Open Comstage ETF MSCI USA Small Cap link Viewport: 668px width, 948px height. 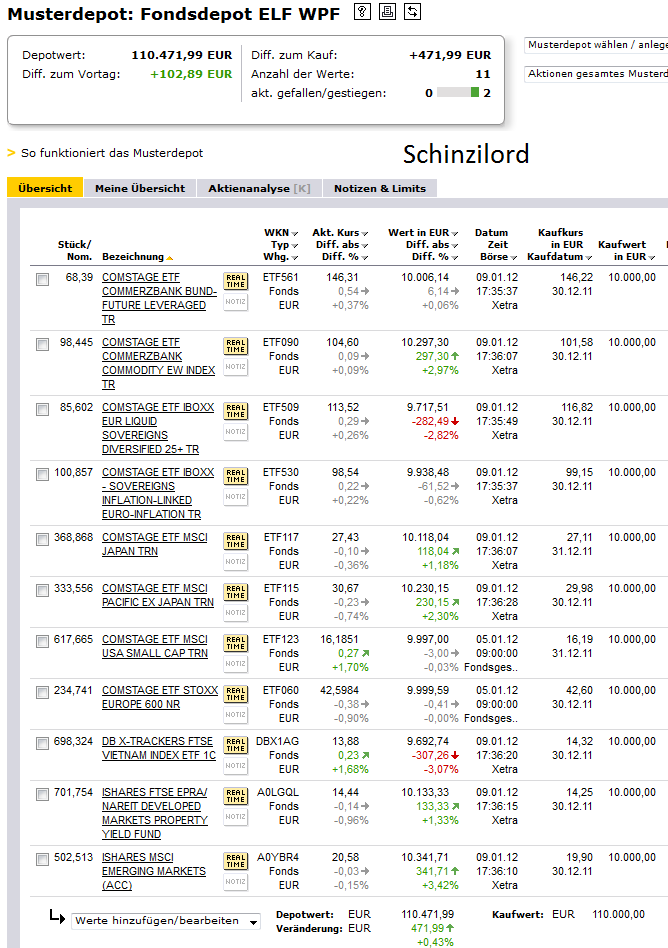pyautogui.click(x=155, y=646)
